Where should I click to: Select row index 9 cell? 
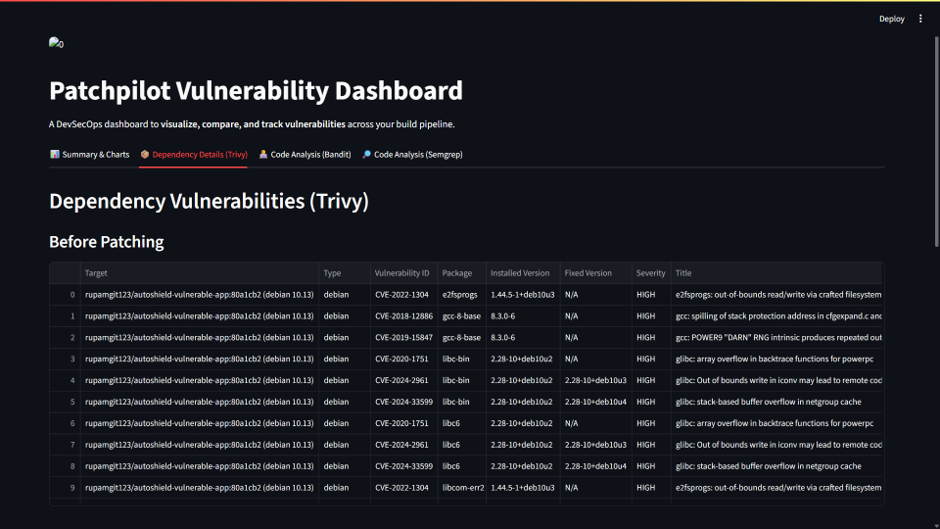pyautogui.click(x=65, y=488)
